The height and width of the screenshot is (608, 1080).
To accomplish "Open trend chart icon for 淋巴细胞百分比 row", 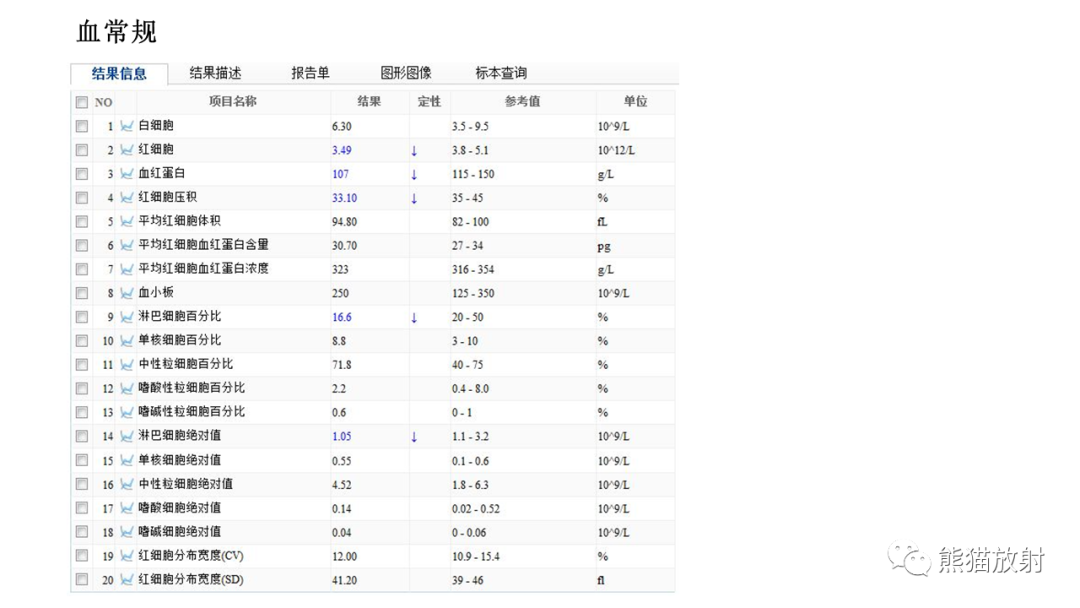I will (x=127, y=317).
